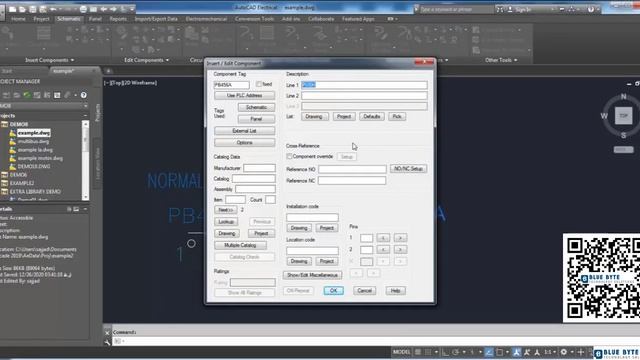The height and width of the screenshot is (360, 640).
Task: Click the N compass direction on ViewCube
Action: pos(623,97)
